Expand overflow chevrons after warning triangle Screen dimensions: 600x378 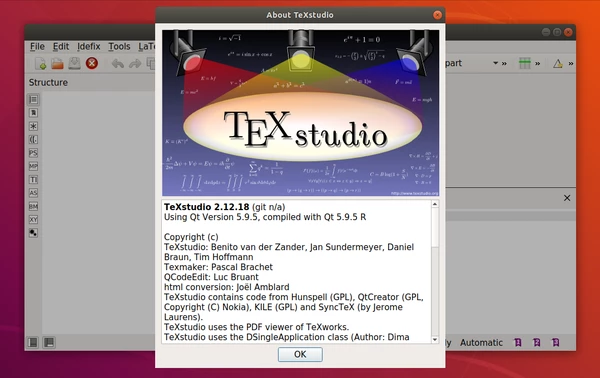pos(571,64)
